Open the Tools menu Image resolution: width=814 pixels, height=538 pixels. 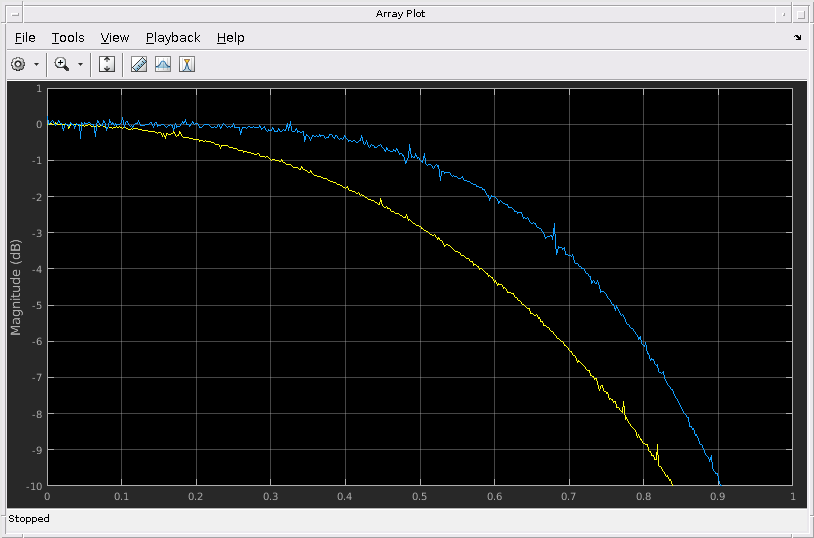tap(68, 38)
